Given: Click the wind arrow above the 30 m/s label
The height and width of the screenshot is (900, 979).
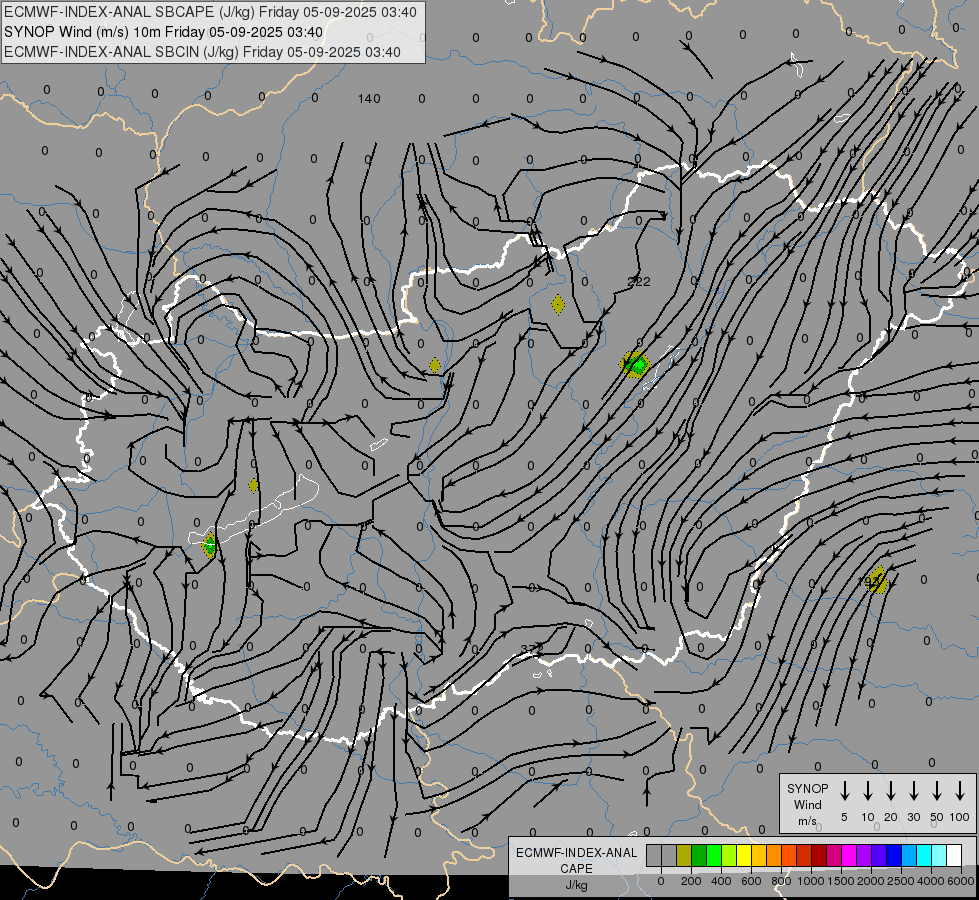Looking at the screenshot, I should tap(913, 791).
